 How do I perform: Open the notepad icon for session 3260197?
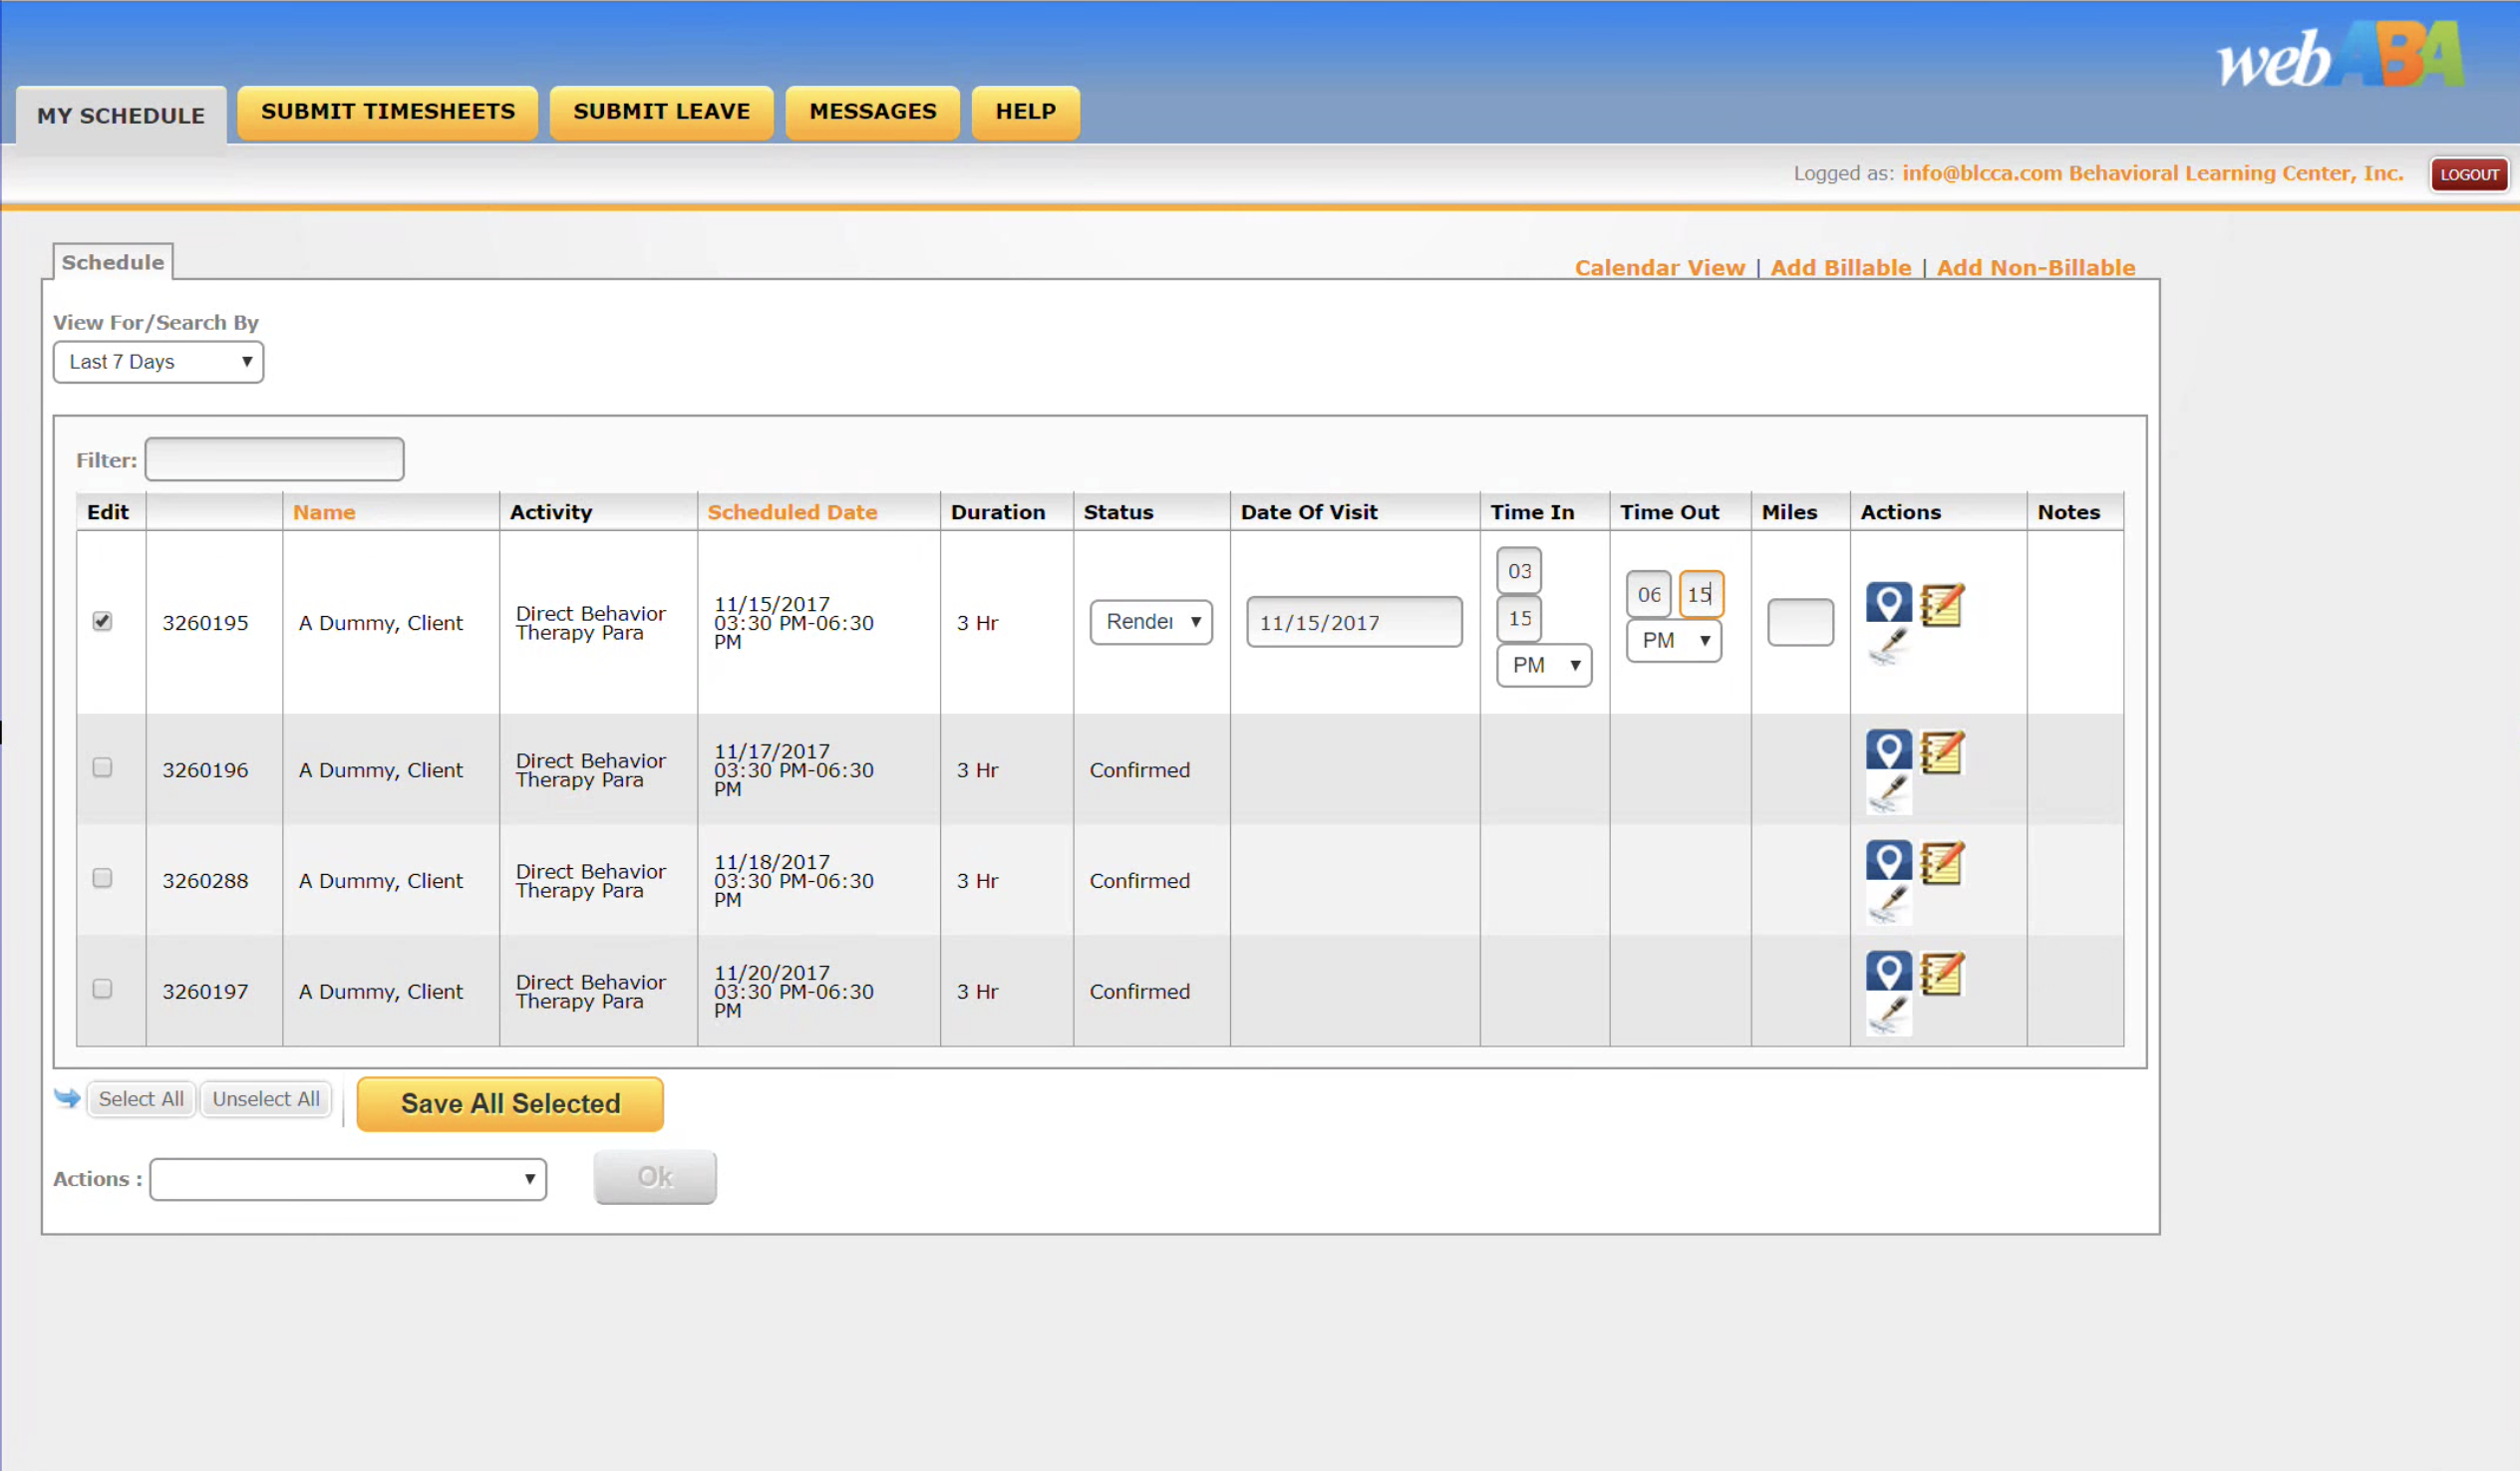1942,974
